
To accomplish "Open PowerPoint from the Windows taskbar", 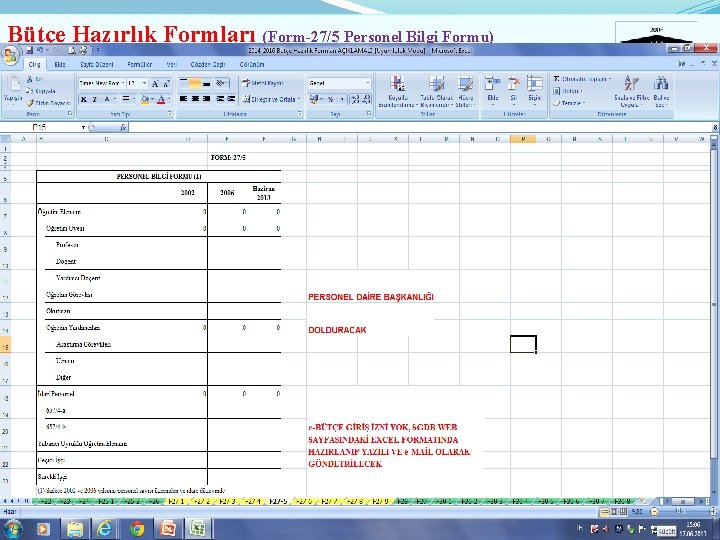I will 168,529.
